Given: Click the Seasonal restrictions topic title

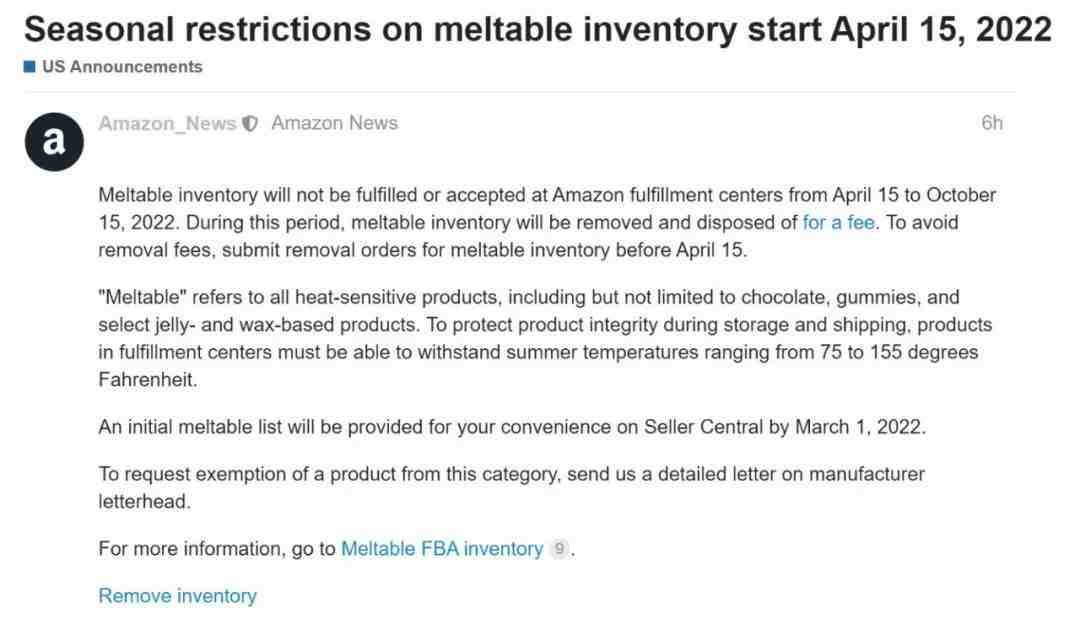Looking at the screenshot, I should (x=538, y=30).
